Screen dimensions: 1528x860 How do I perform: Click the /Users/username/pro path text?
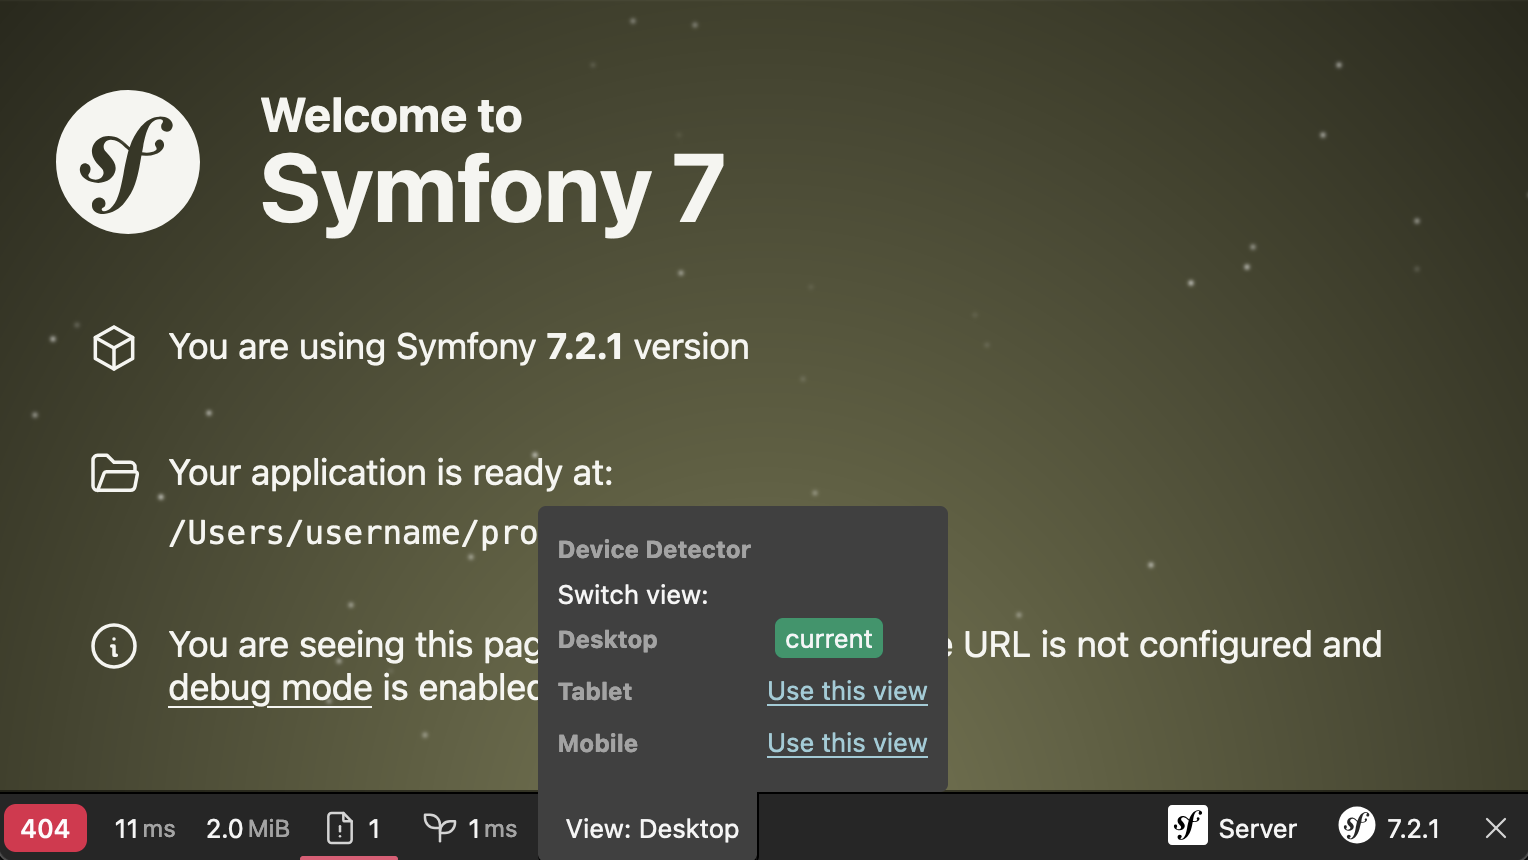353,533
